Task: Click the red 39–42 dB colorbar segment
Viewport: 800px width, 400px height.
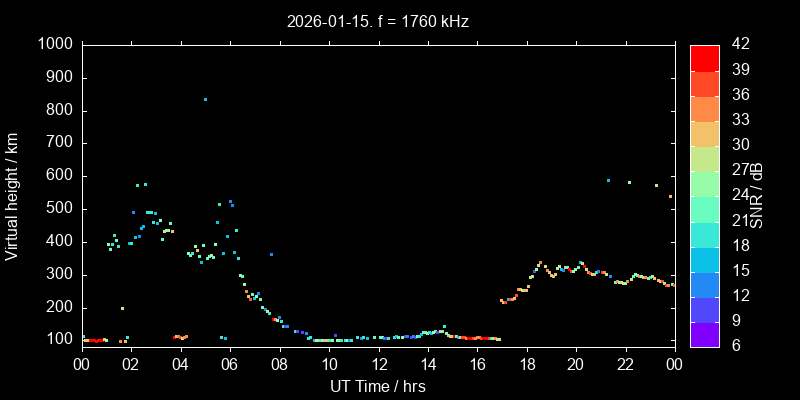Action: (704, 57)
